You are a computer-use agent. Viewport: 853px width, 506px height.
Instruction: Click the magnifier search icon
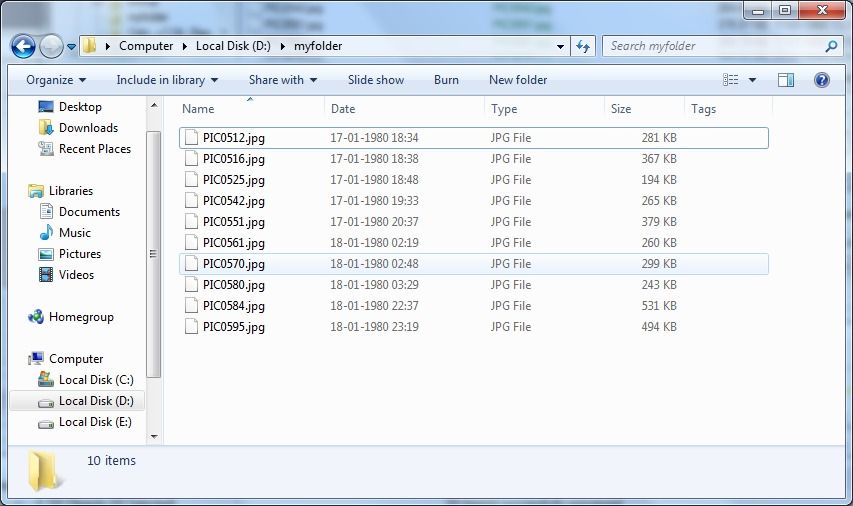point(831,46)
